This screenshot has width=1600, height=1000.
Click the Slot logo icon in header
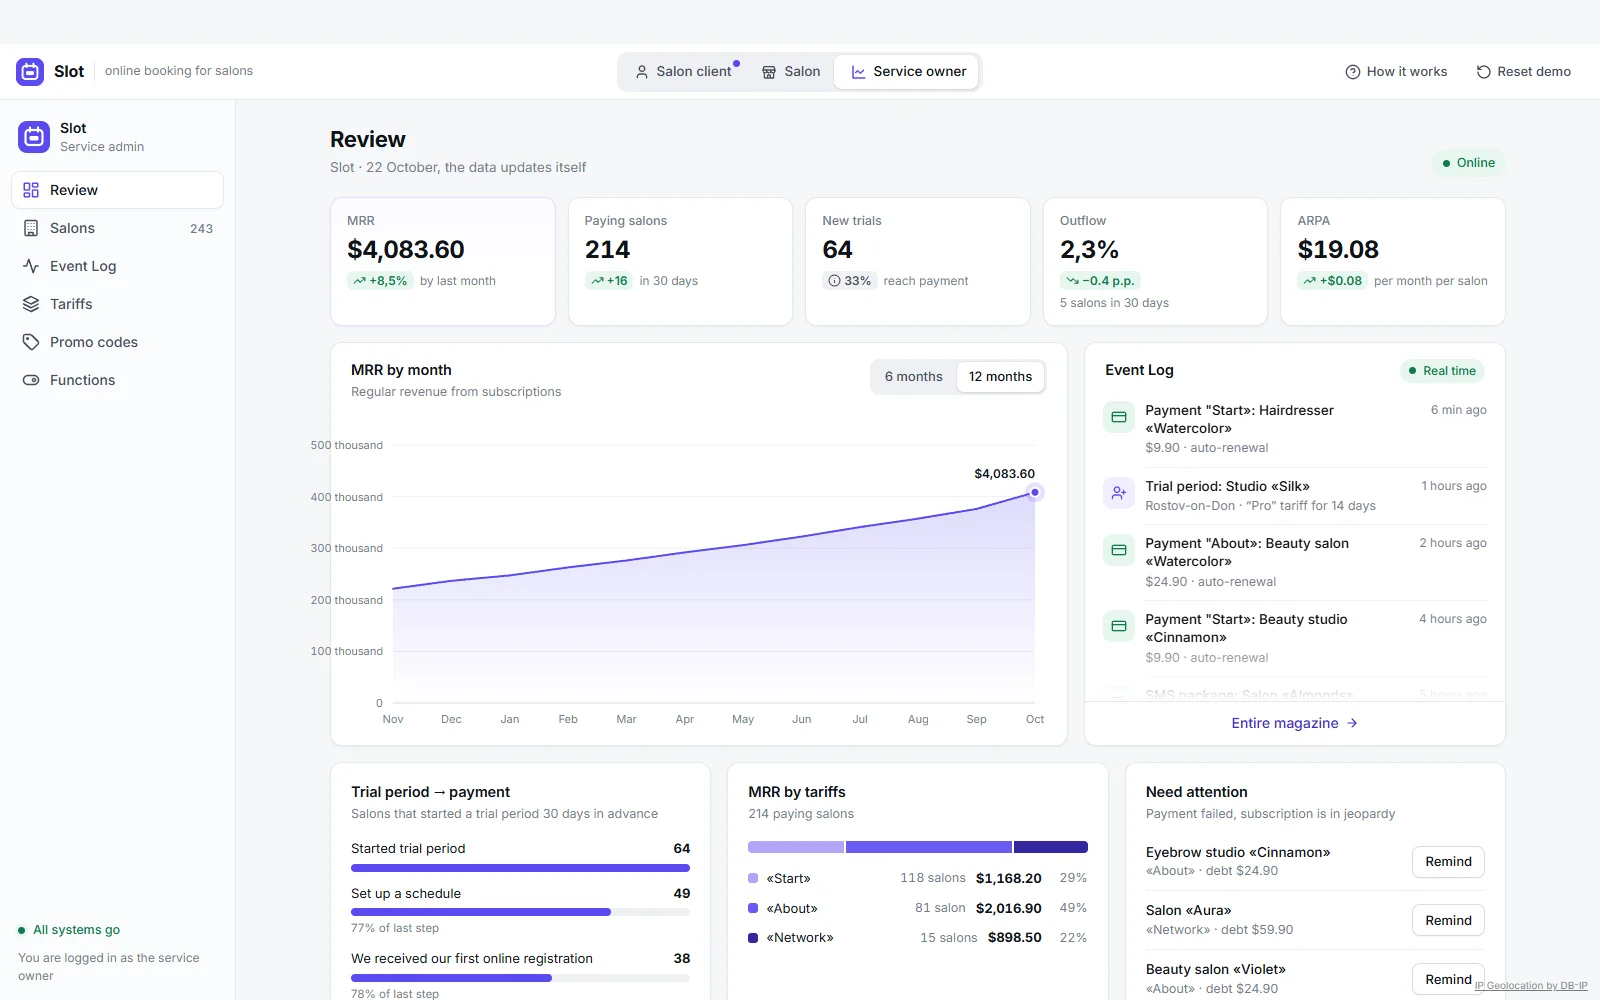click(30, 71)
